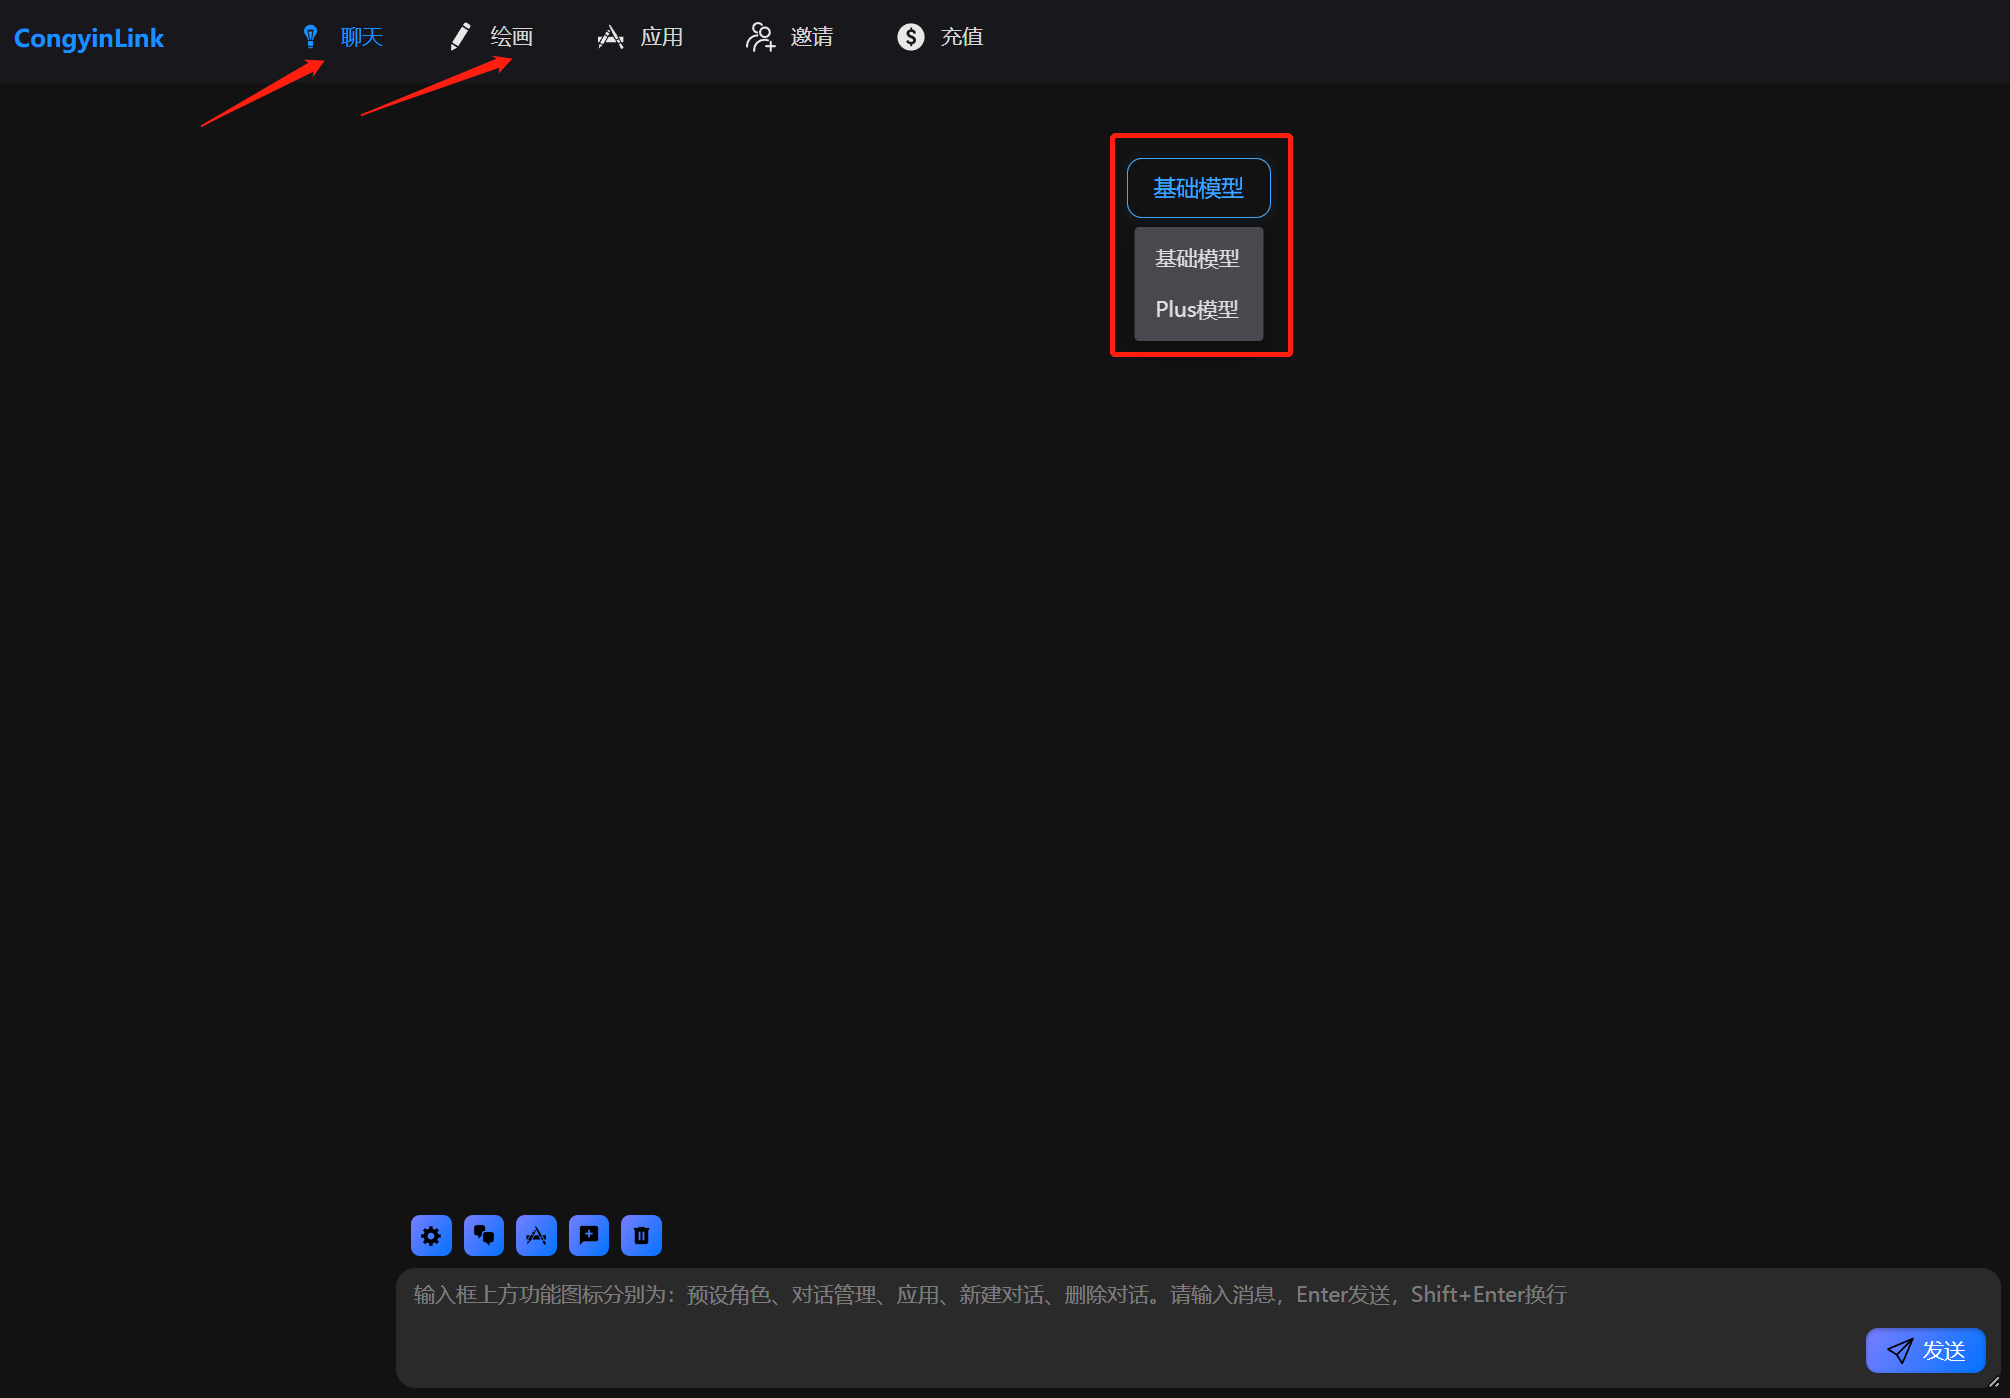Start a new conversation icon

(589, 1236)
